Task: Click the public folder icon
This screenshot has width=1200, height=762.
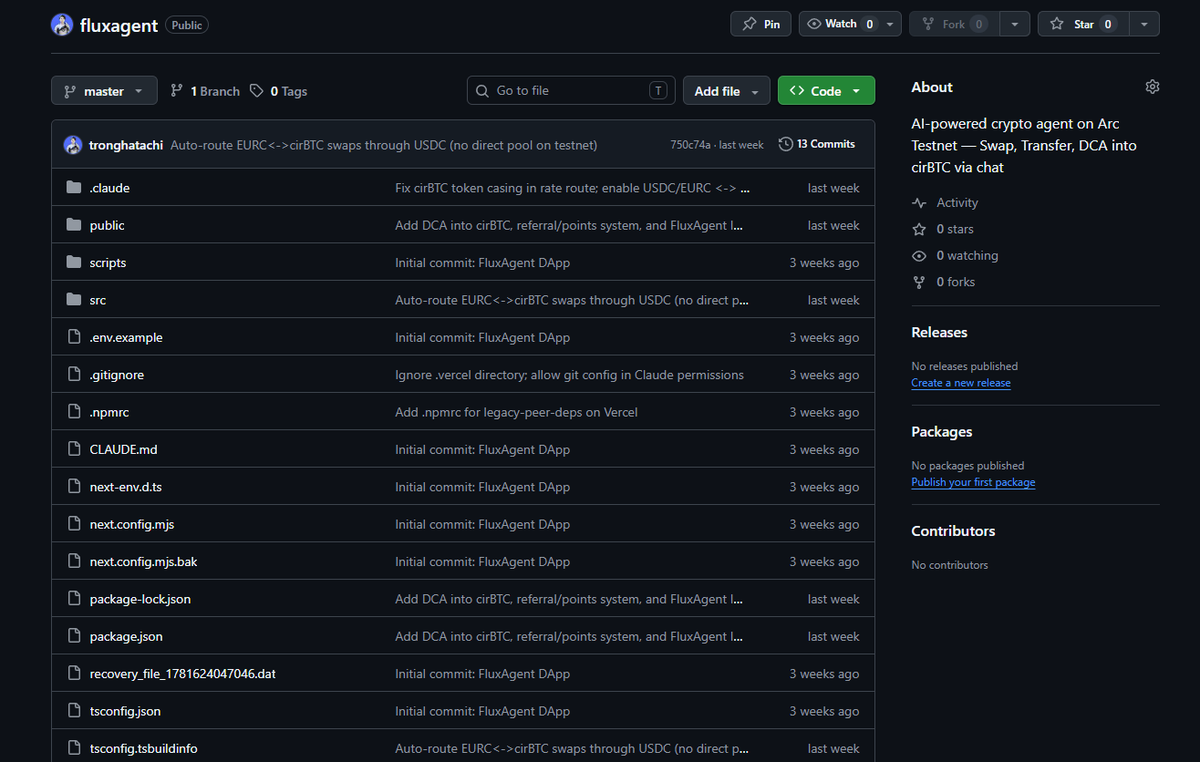Action: click(x=73, y=225)
